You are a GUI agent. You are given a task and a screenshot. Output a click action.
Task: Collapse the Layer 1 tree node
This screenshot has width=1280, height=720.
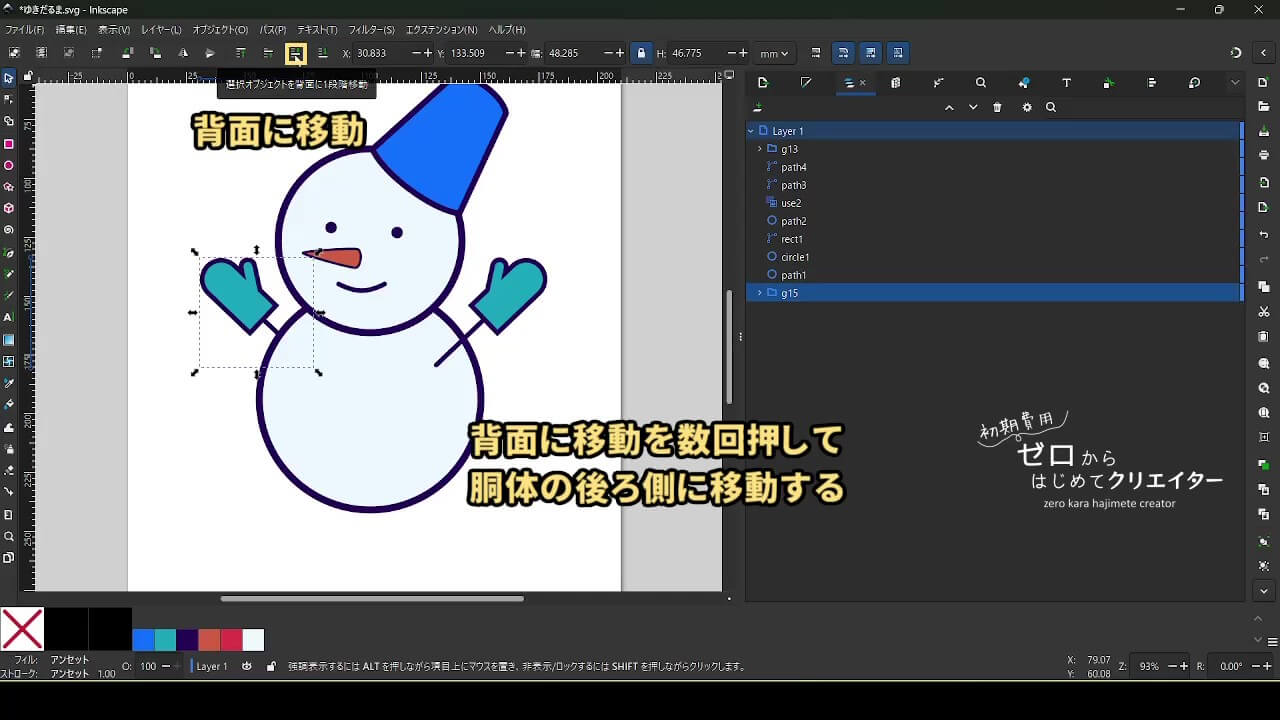pyautogui.click(x=751, y=131)
